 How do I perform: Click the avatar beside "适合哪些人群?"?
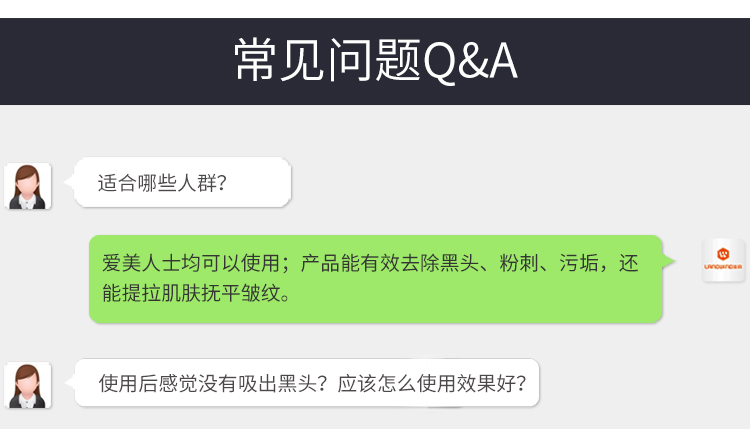[28, 186]
